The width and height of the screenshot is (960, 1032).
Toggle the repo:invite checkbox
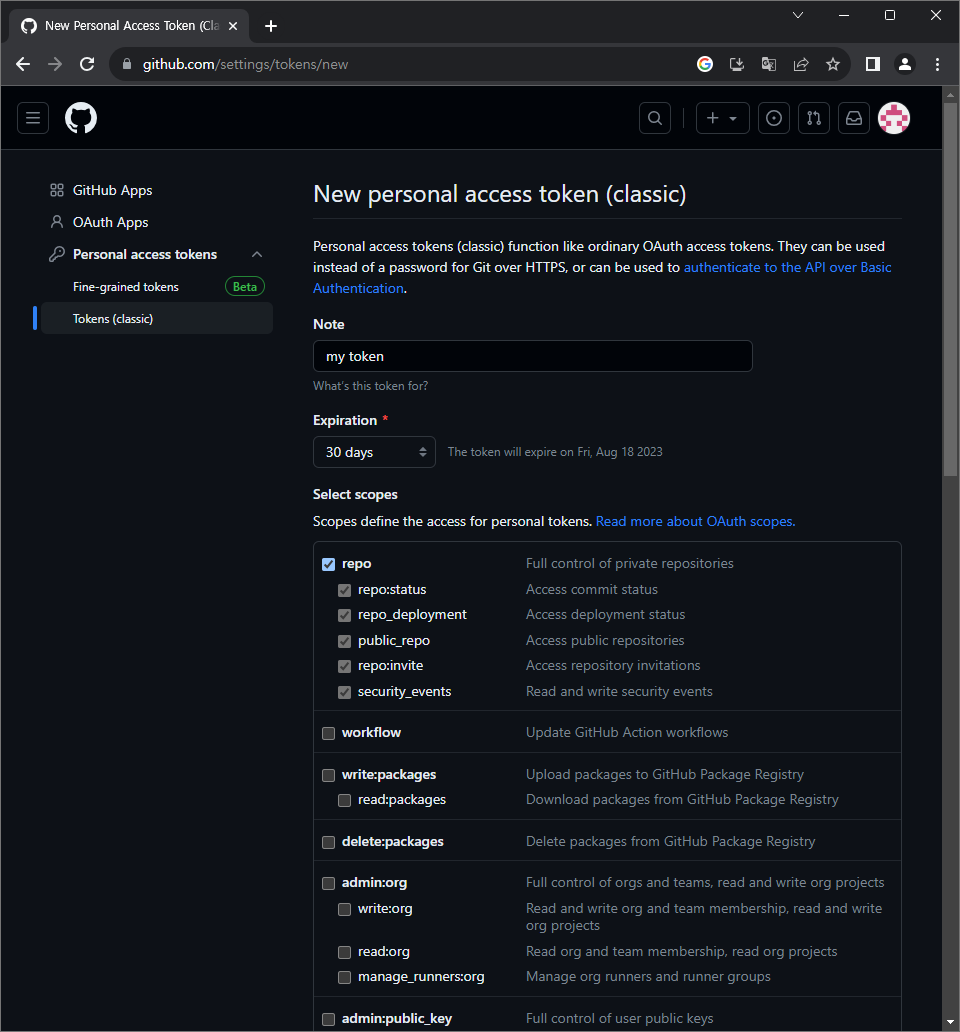pos(344,666)
